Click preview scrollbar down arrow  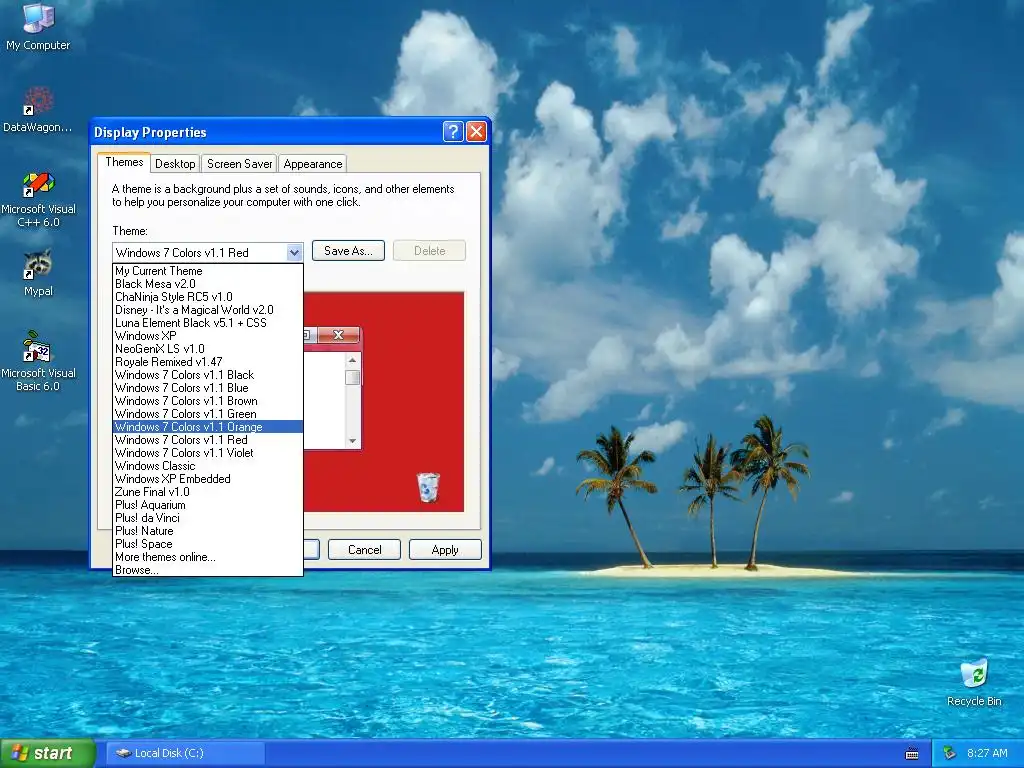[x=353, y=441]
